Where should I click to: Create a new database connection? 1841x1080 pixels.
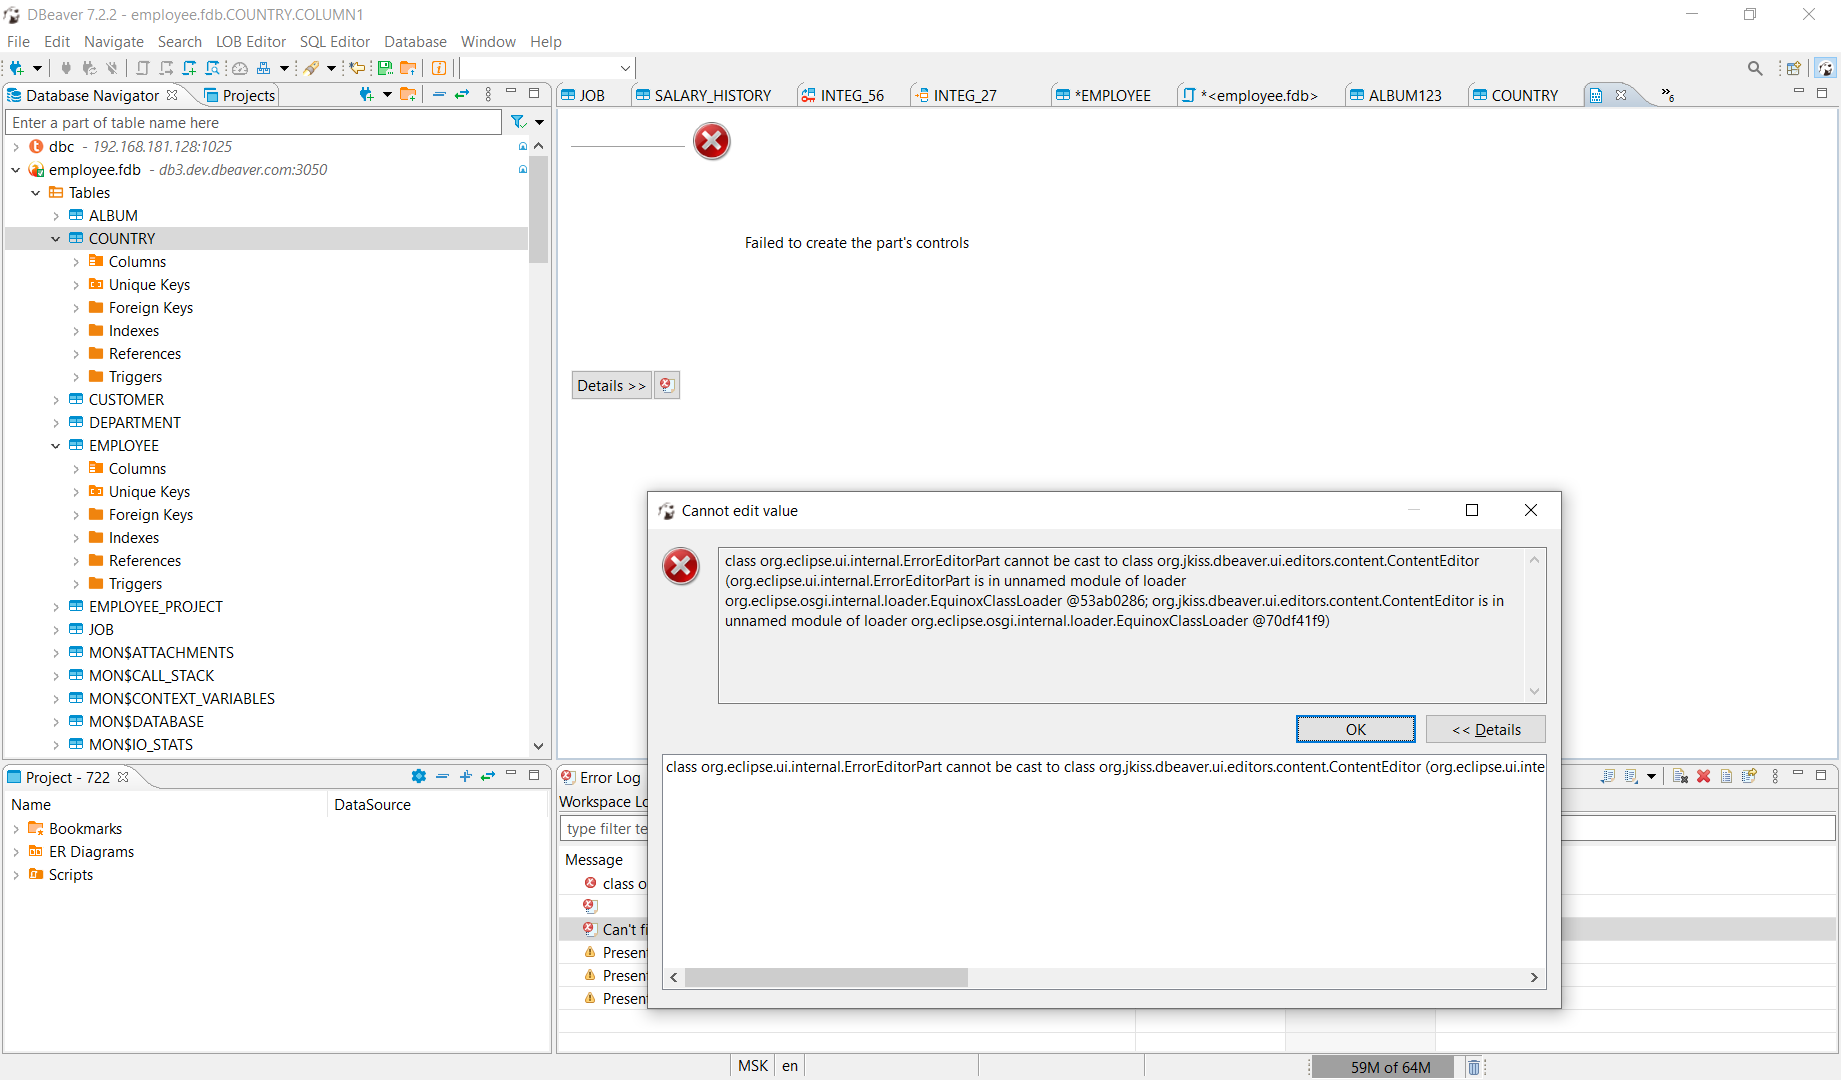(x=15, y=67)
